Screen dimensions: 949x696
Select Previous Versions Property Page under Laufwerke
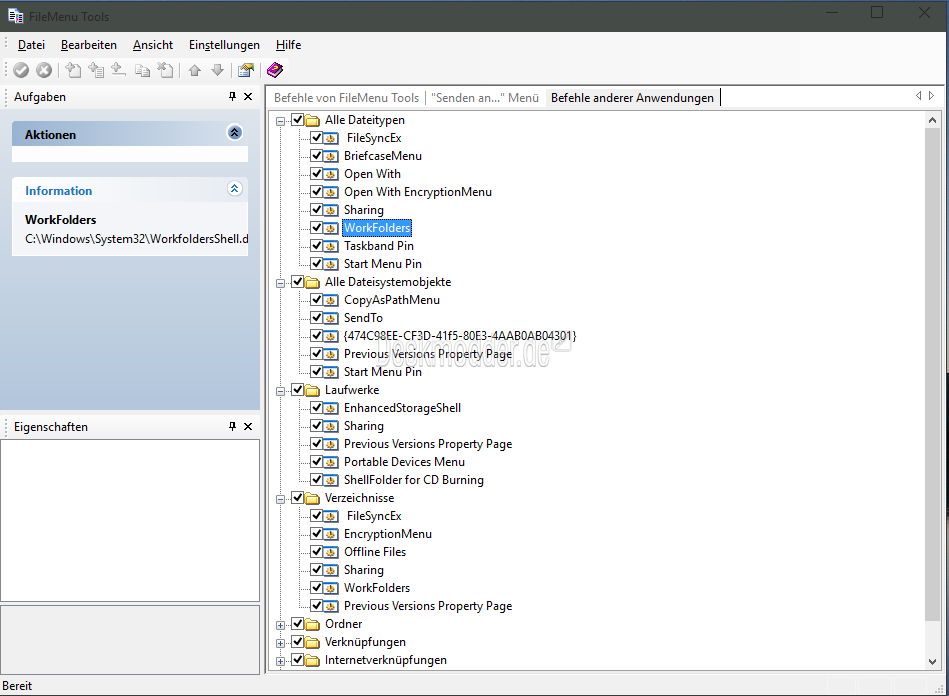click(428, 444)
